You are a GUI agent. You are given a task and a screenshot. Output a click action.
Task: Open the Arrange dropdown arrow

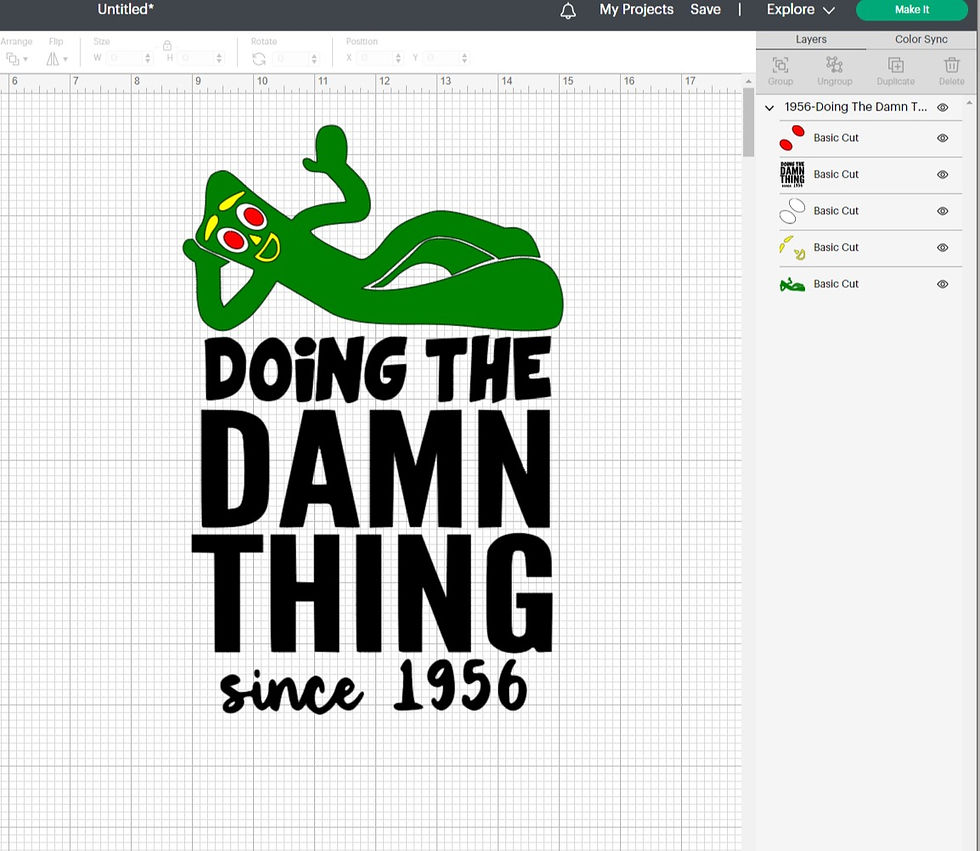pos(26,59)
